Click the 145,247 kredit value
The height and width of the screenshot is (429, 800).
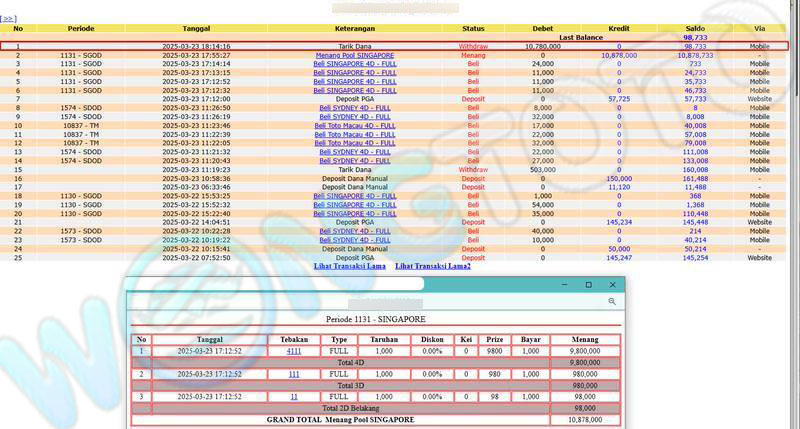point(619,258)
